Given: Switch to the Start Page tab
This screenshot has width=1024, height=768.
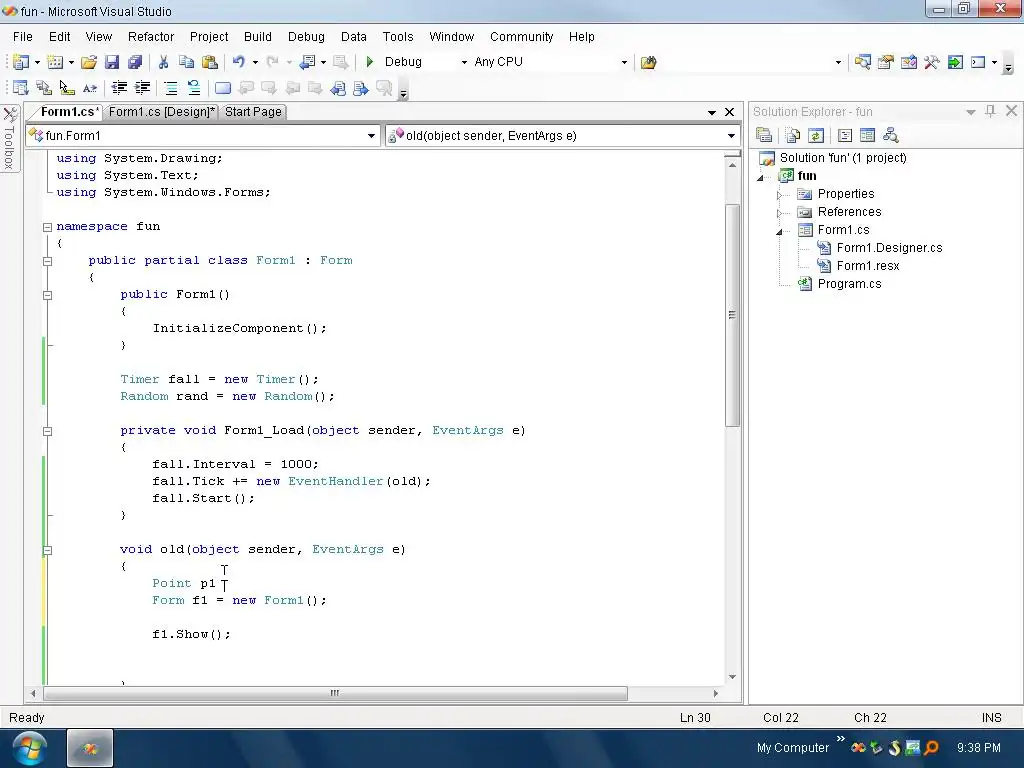Looking at the screenshot, I should [x=253, y=112].
